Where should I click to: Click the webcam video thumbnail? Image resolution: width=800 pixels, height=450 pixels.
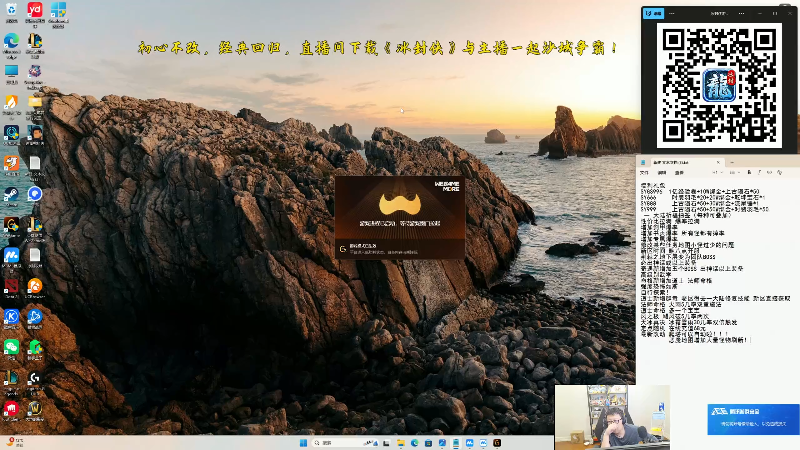[612, 417]
